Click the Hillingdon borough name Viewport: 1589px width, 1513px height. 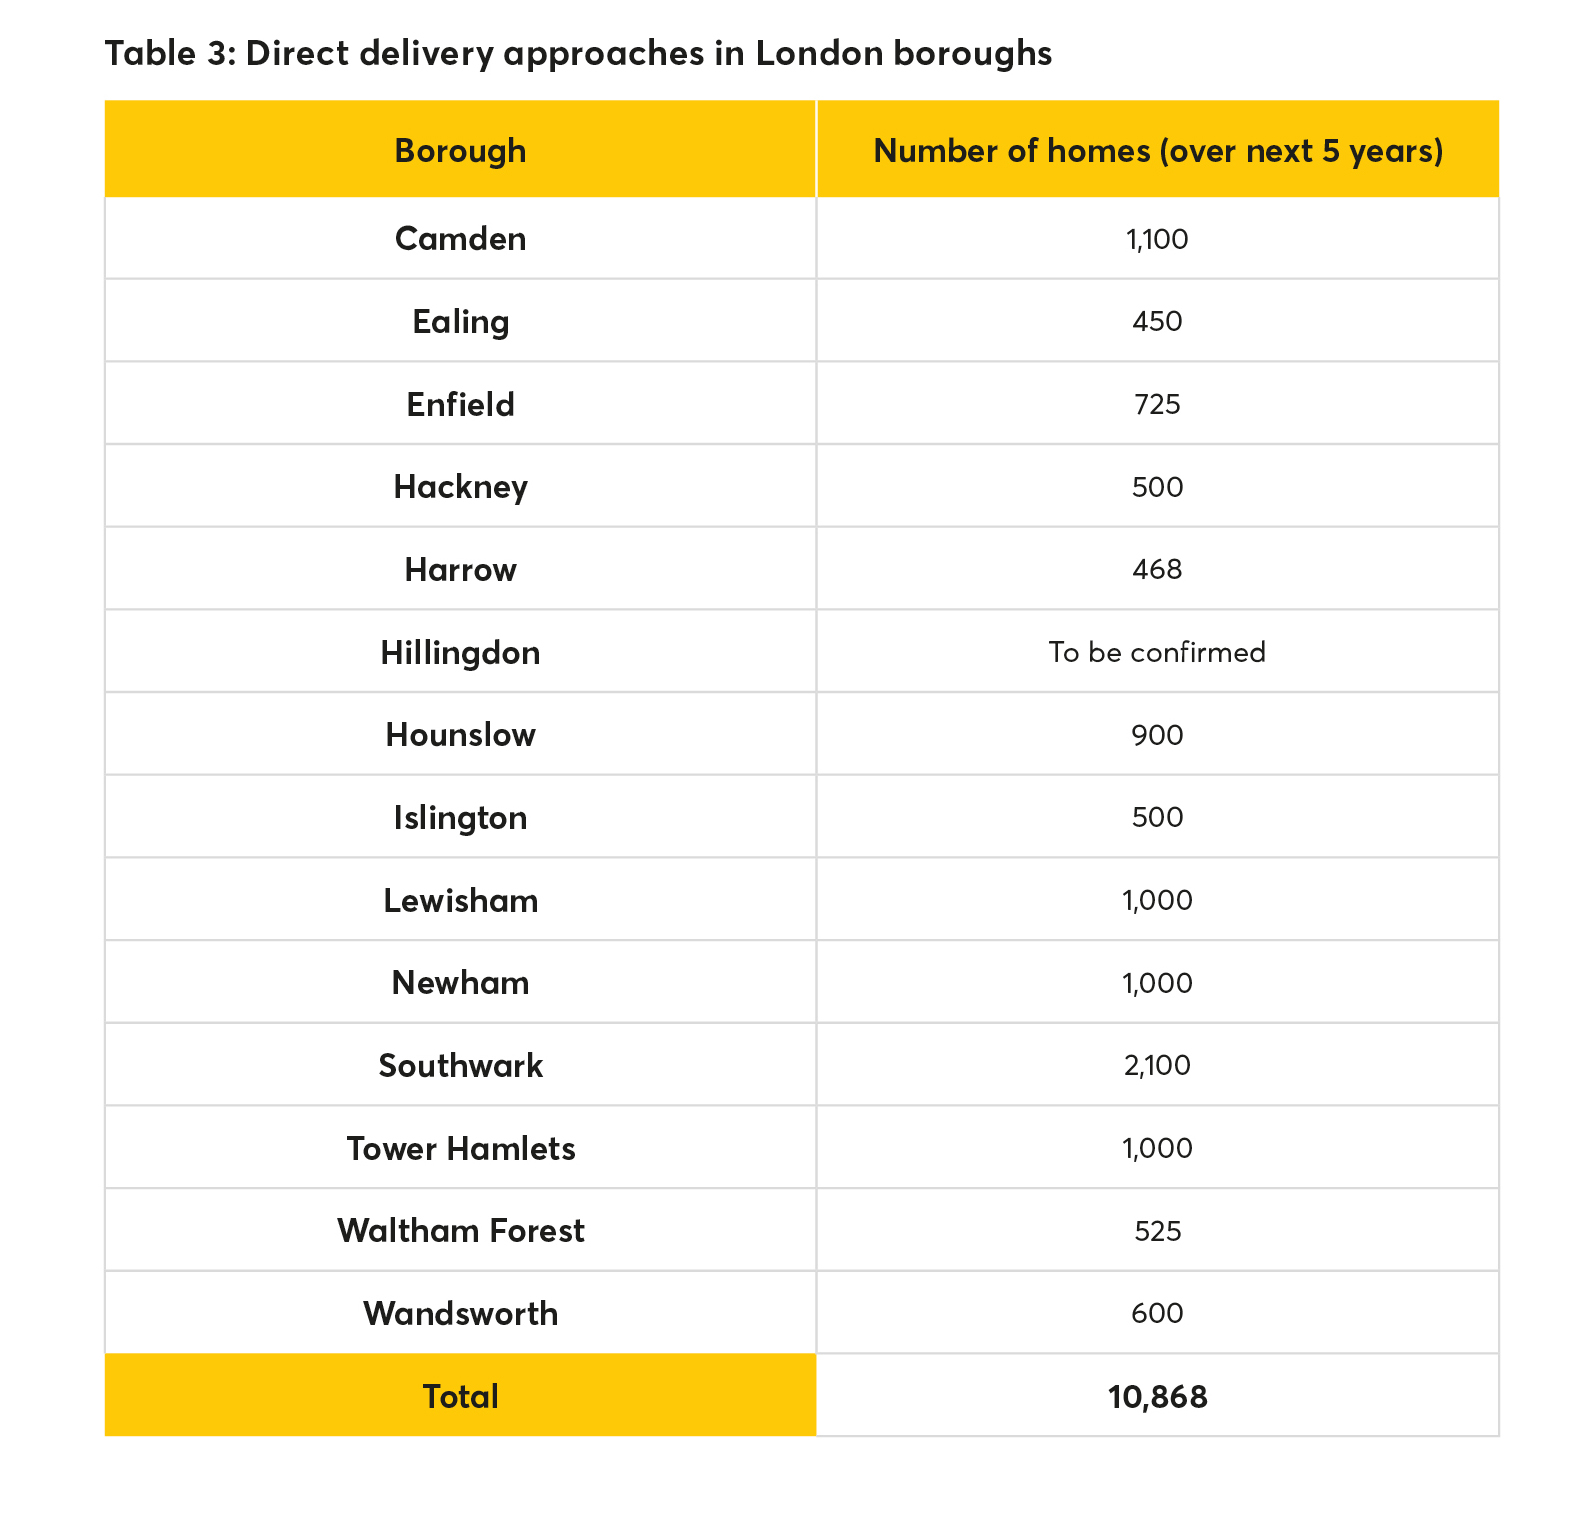point(460,653)
